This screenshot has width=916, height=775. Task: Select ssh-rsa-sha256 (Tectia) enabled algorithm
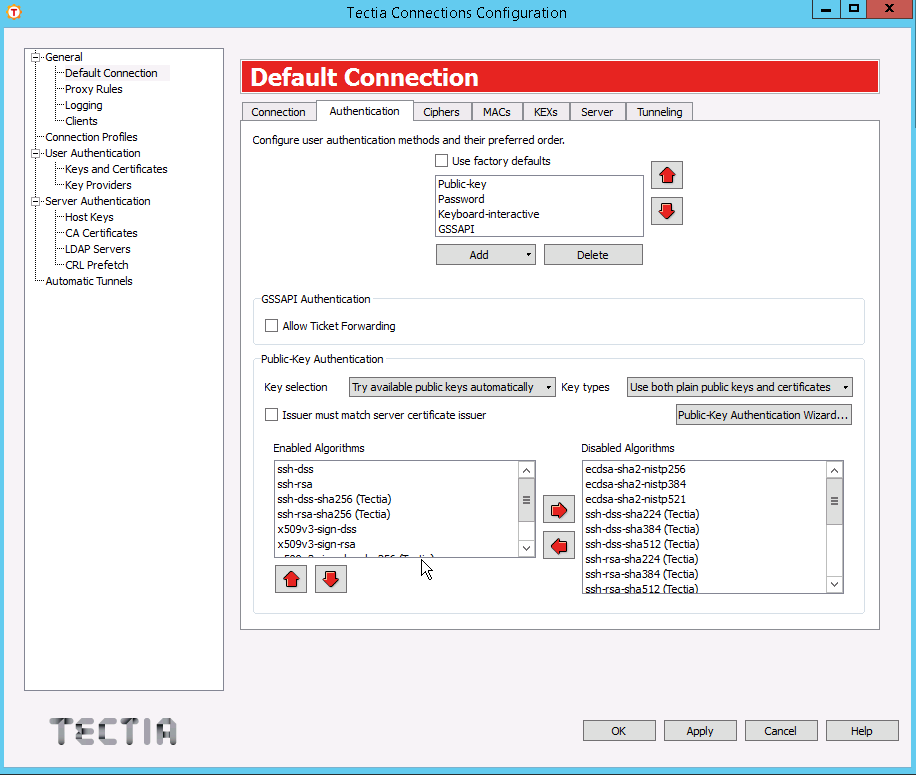pyautogui.click(x=397, y=514)
